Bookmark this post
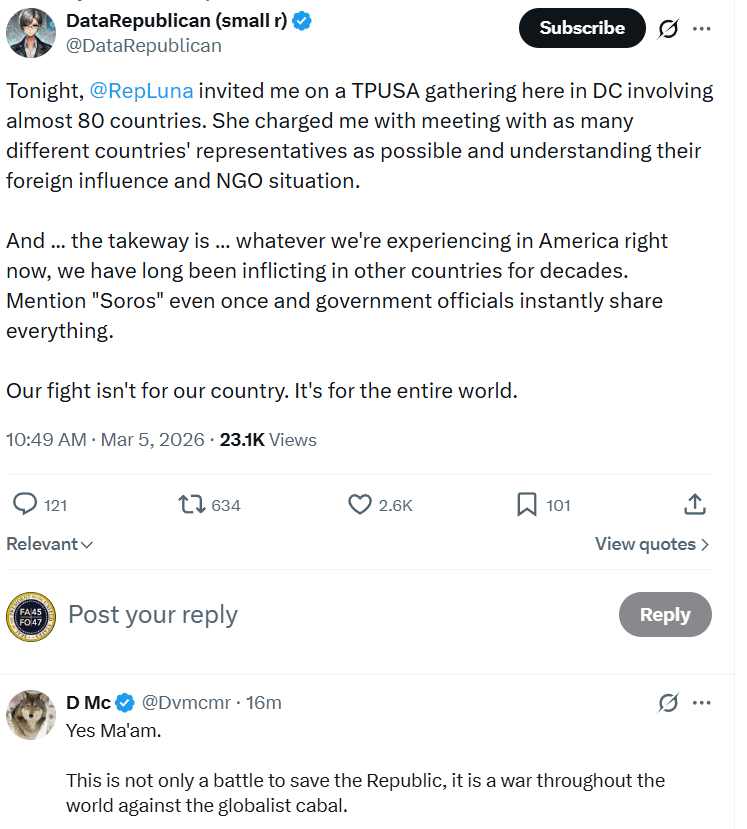This screenshot has height=829, width=747. pos(527,504)
